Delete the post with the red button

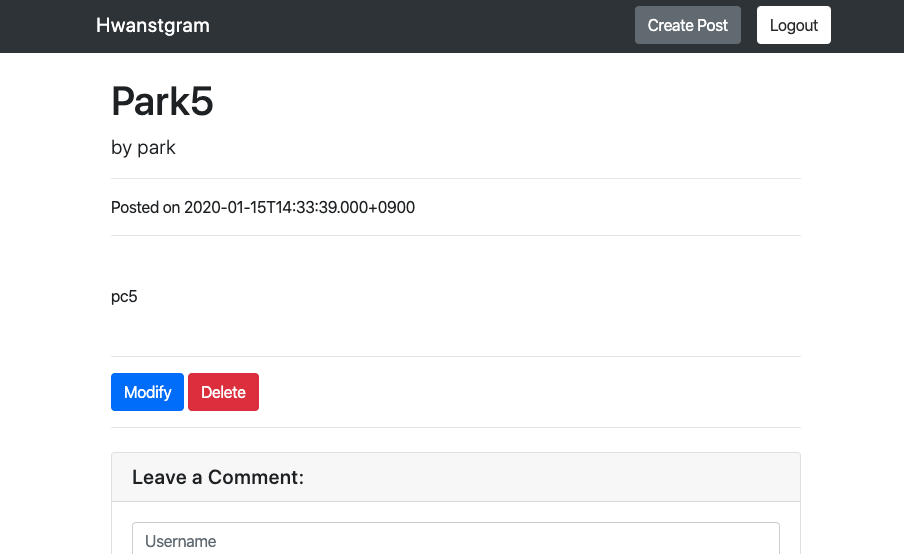pos(223,392)
